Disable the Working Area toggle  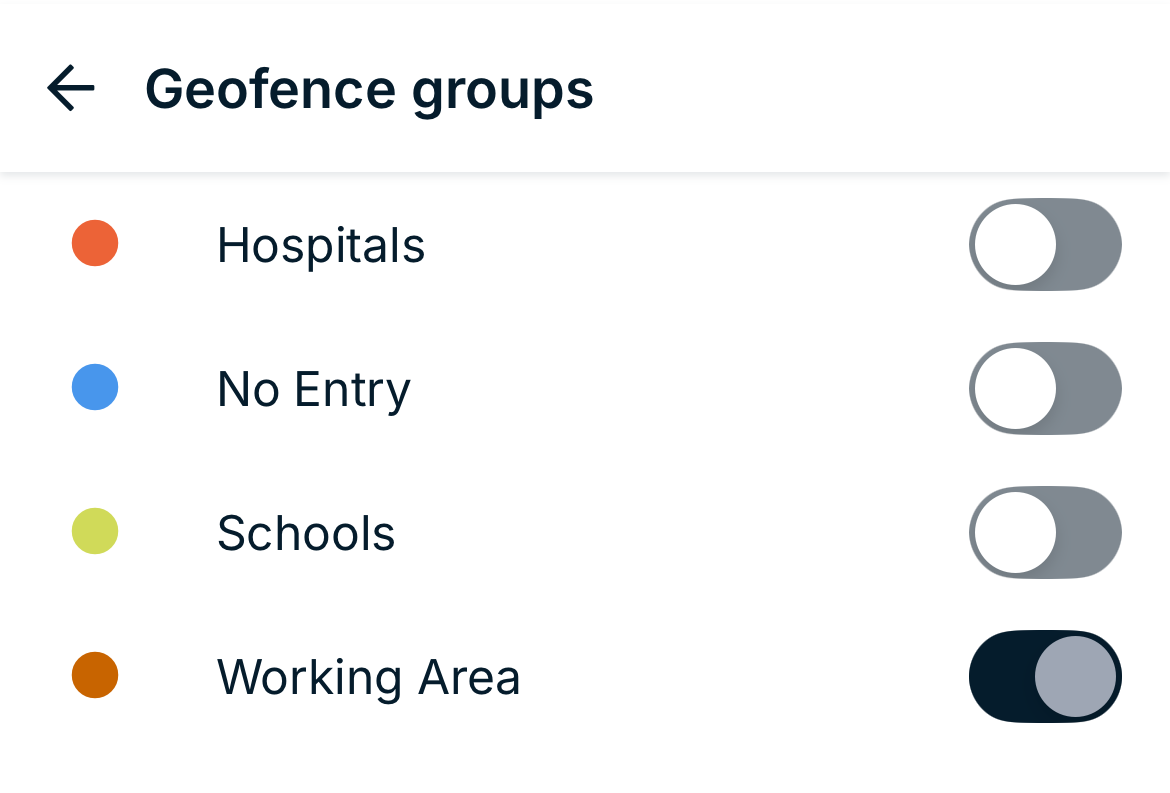pyautogui.click(x=1045, y=676)
